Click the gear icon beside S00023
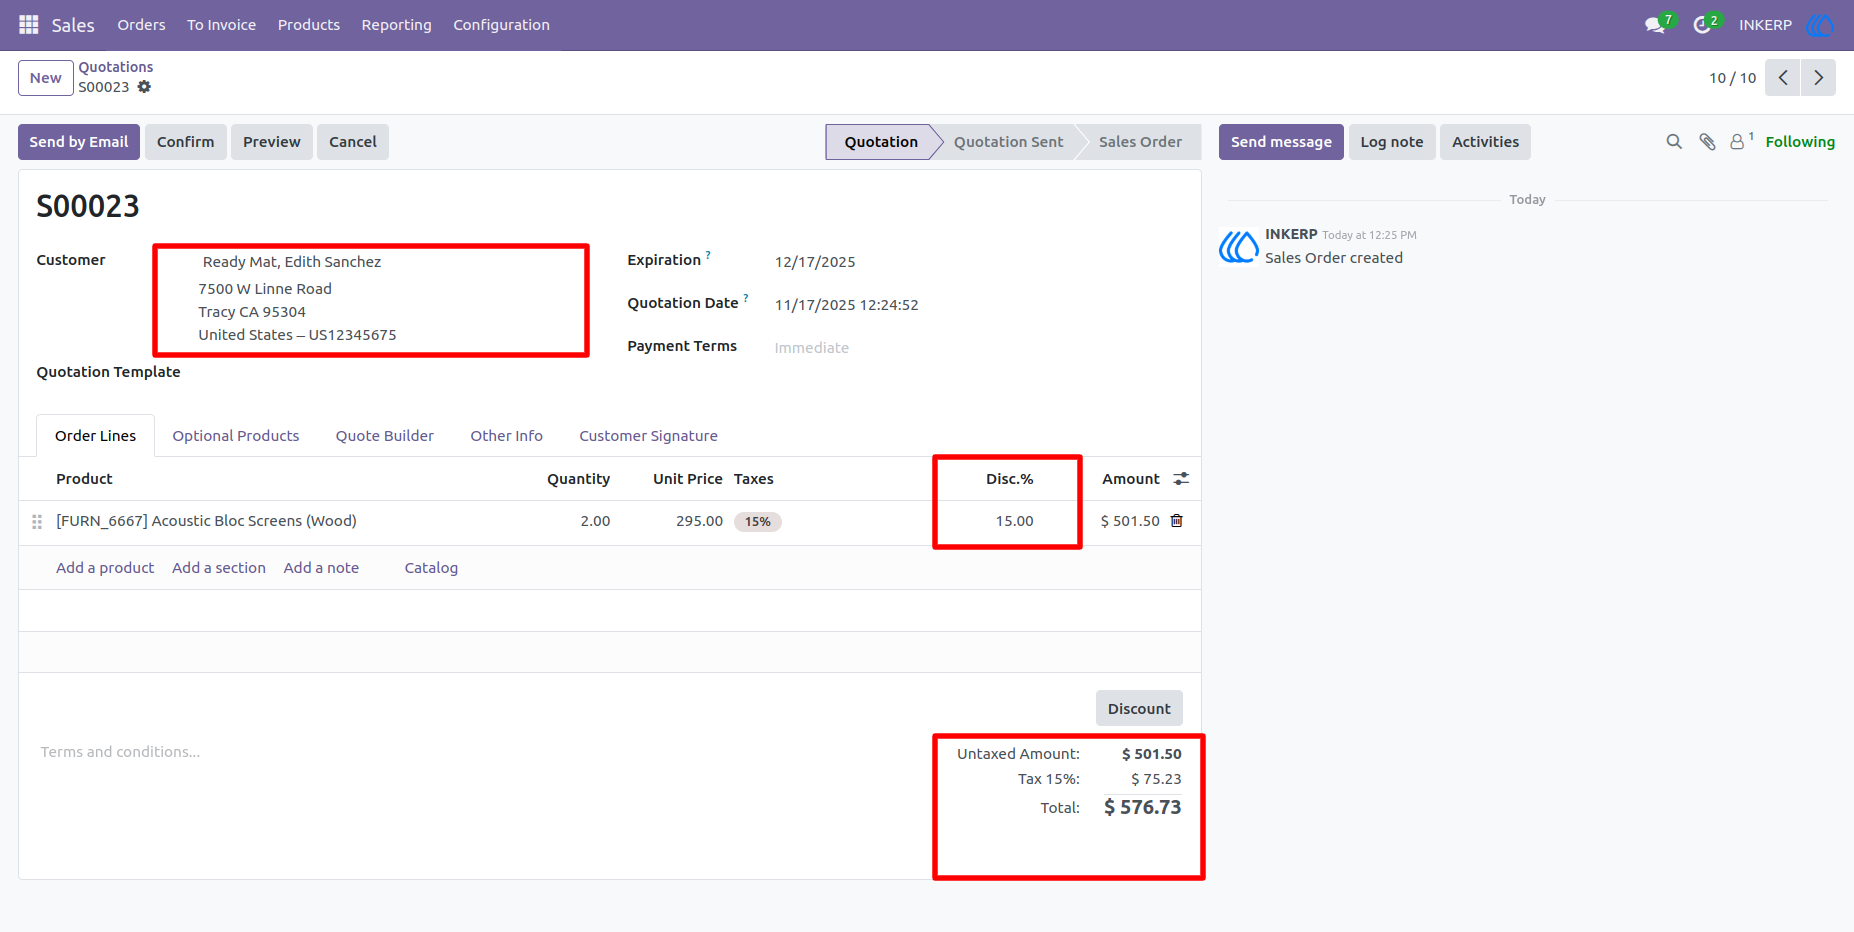 point(144,87)
